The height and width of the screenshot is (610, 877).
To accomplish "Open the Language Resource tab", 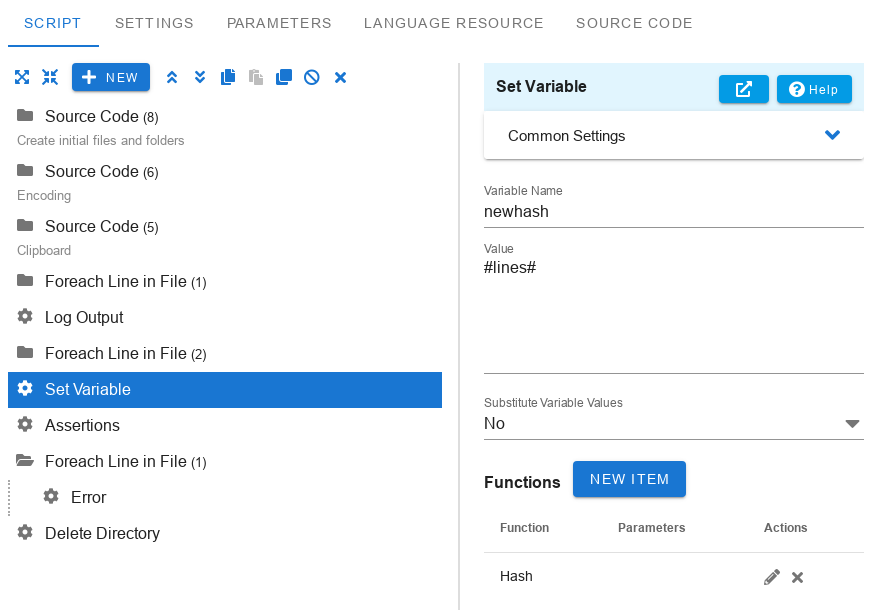I will point(454,23).
